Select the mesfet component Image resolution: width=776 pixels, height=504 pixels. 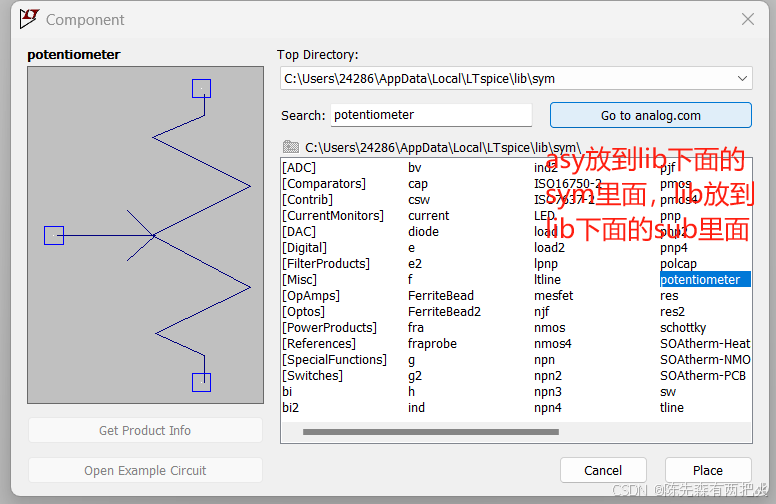click(x=553, y=296)
